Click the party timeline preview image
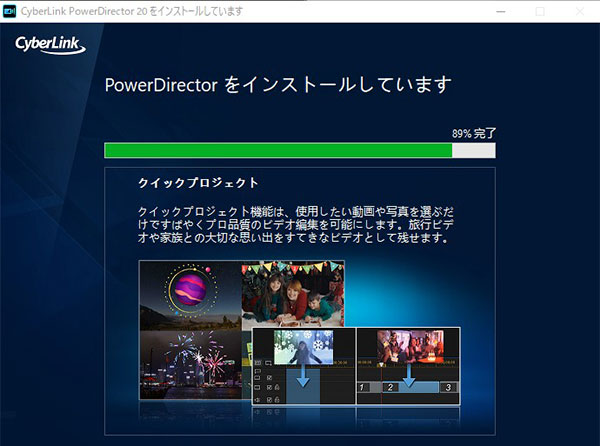 pos(410,347)
